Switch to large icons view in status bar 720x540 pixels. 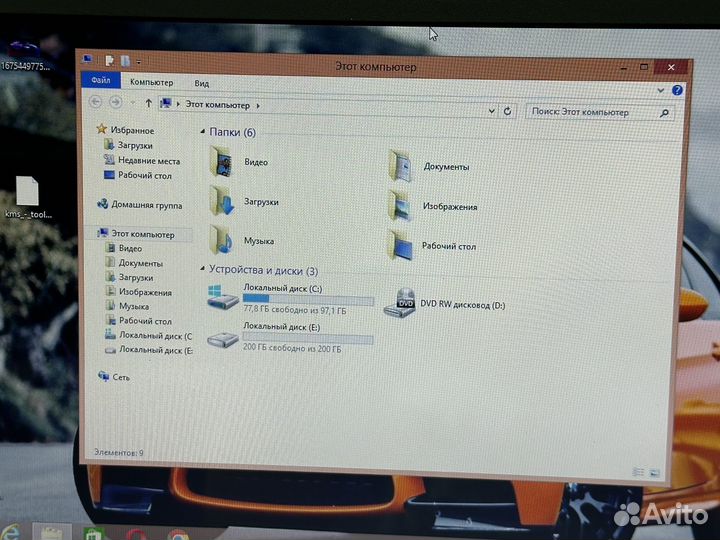tap(654, 472)
